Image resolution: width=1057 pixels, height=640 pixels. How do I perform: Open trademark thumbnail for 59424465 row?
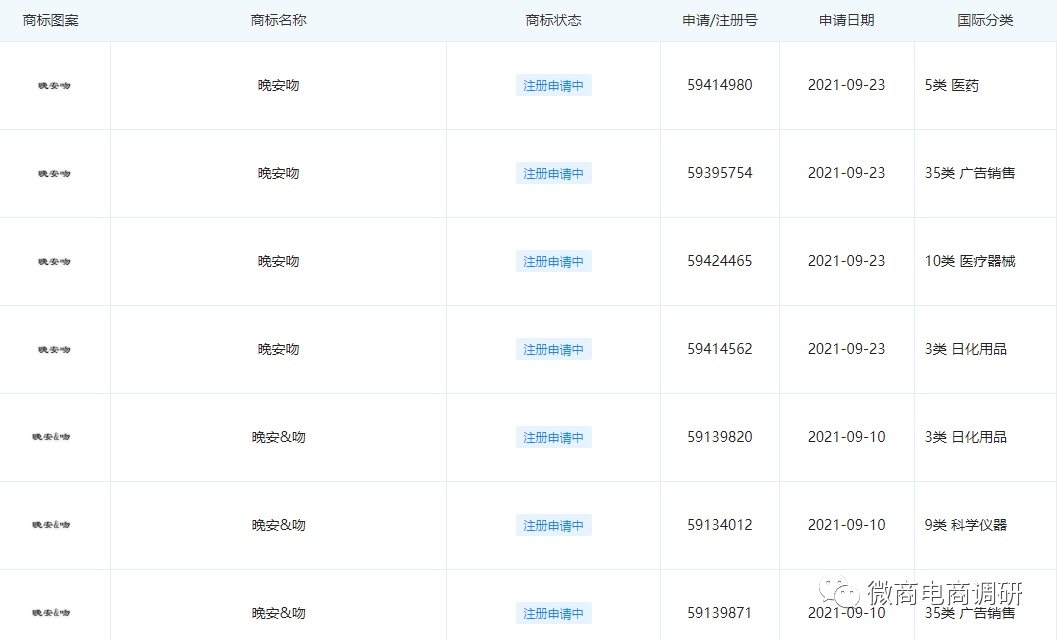point(54,262)
